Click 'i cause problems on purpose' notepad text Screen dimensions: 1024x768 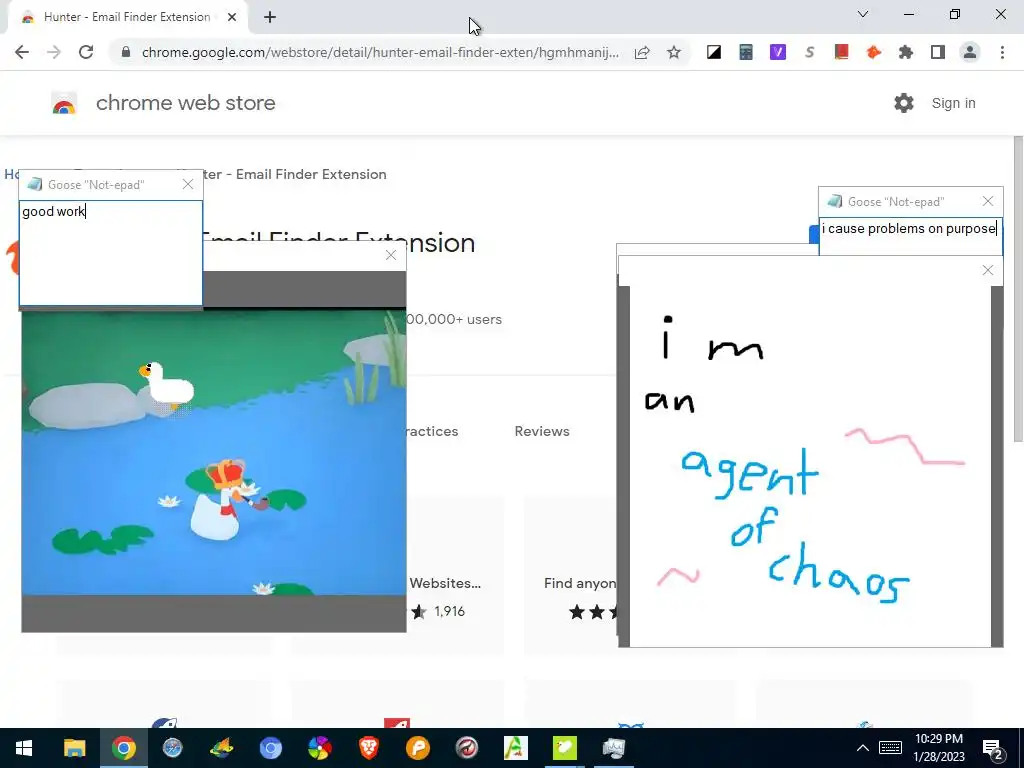click(x=908, y=229)
